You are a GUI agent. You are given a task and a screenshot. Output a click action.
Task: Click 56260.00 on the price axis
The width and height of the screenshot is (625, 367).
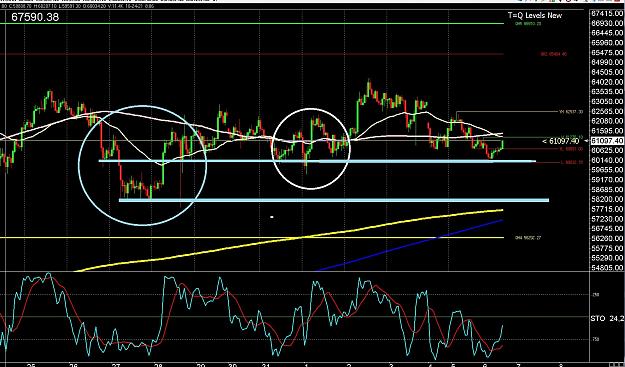tap(607, 238)
